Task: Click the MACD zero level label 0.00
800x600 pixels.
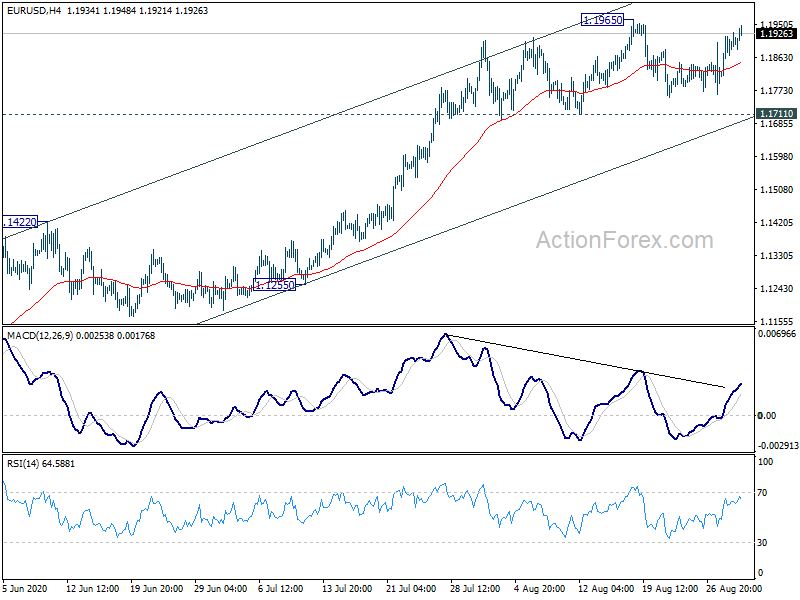Action: [767, 416]
